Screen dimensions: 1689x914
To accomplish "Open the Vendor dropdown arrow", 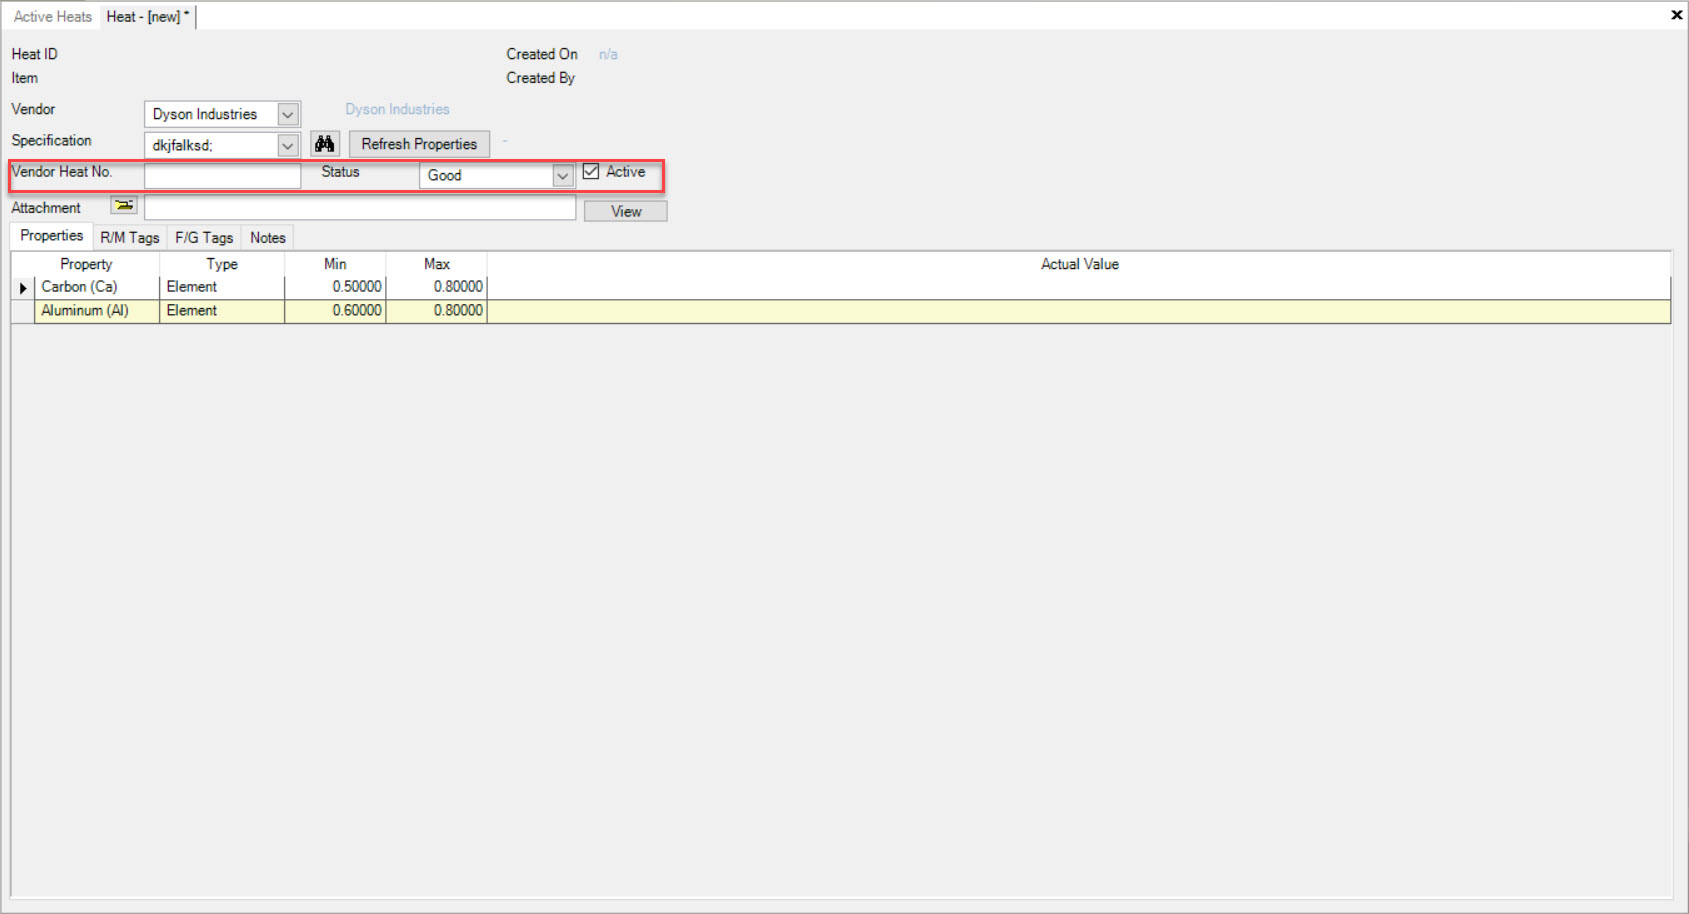I will tap(288, 114).
